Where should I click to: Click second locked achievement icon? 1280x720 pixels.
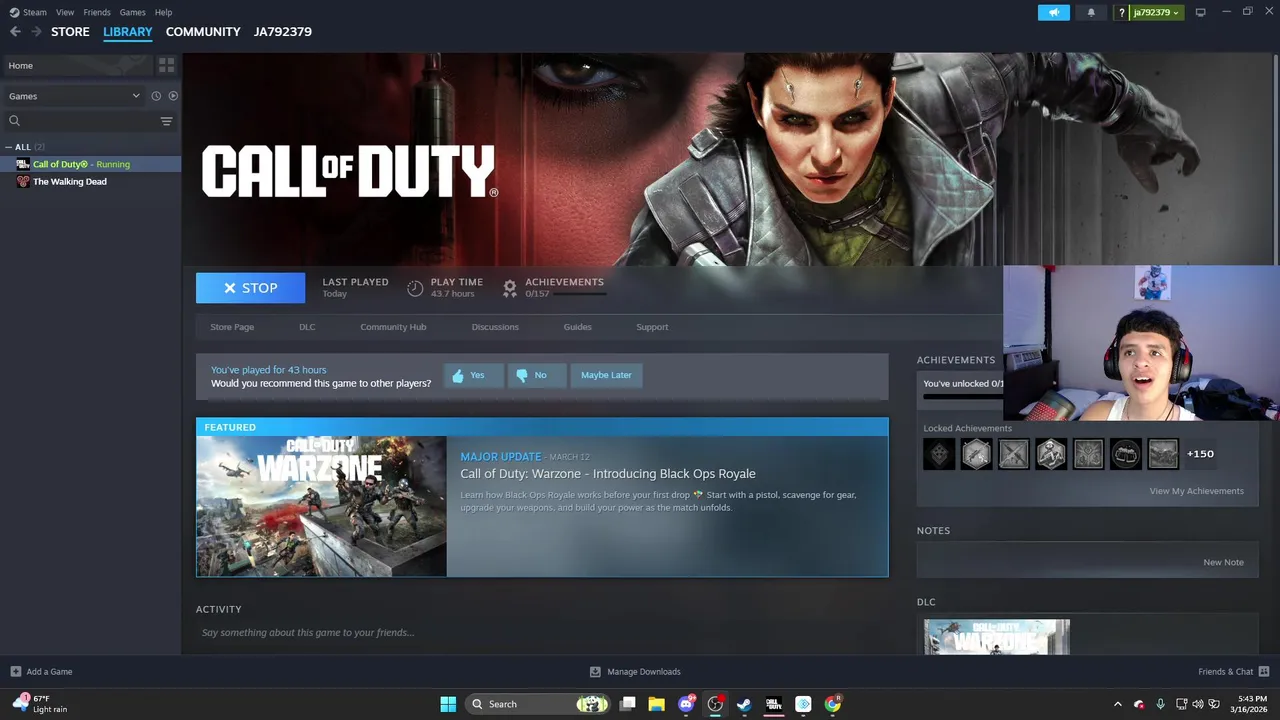[x=976, y=454]
